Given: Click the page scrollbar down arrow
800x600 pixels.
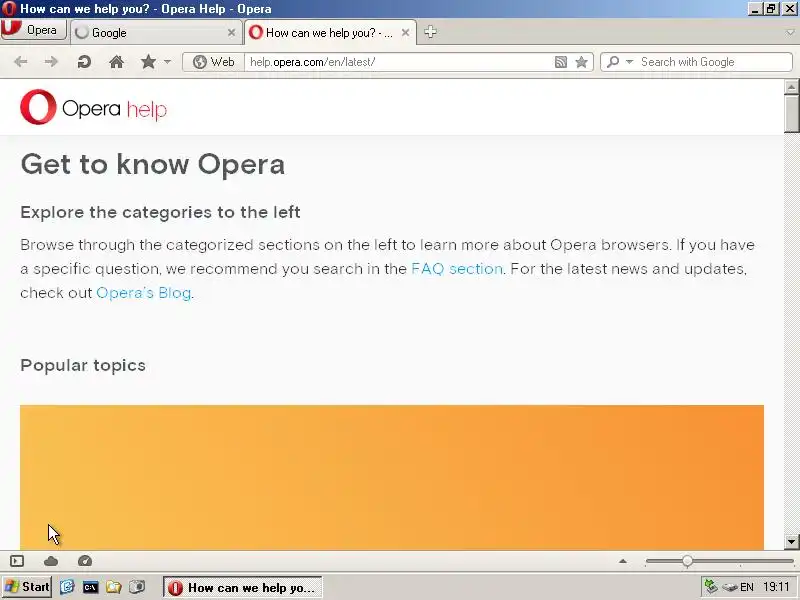Looking at the screenshot, I should click(x=791, y=541).
